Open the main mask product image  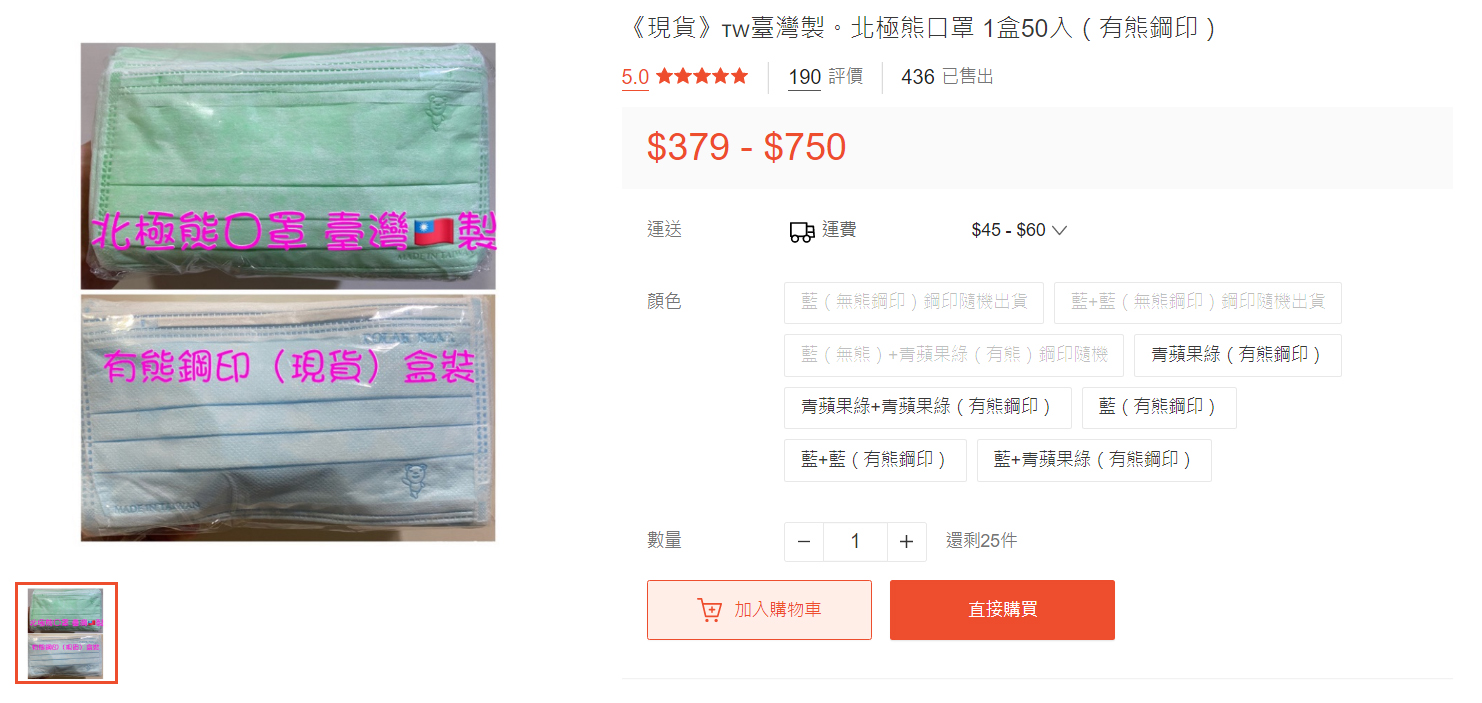point(288,292)
